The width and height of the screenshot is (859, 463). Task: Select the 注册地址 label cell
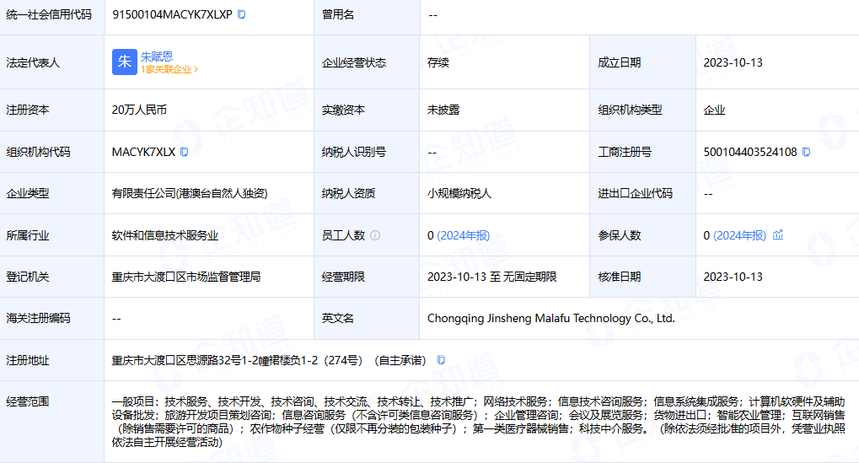(52, 360)
